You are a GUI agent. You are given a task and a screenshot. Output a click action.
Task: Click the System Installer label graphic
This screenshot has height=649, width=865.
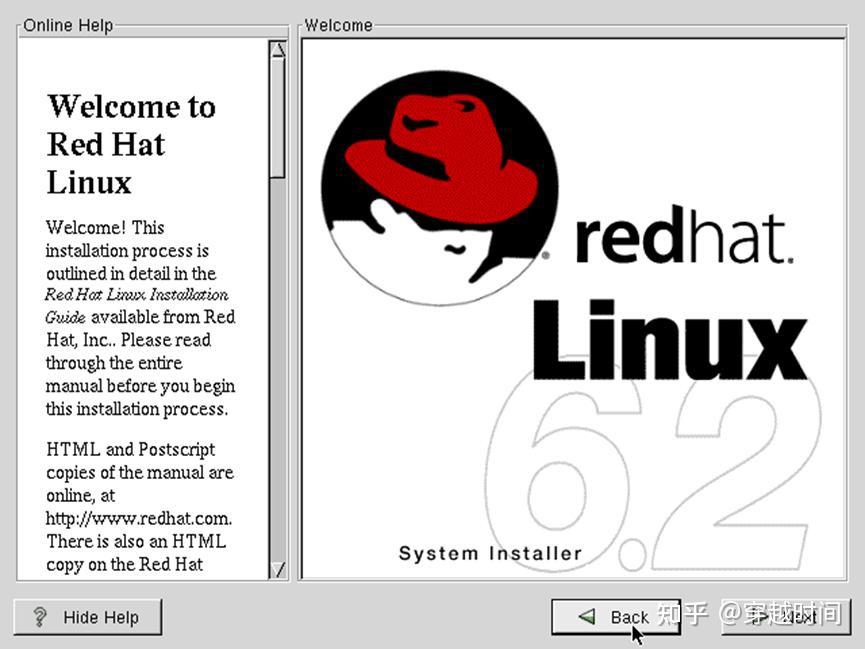[489, 552]
